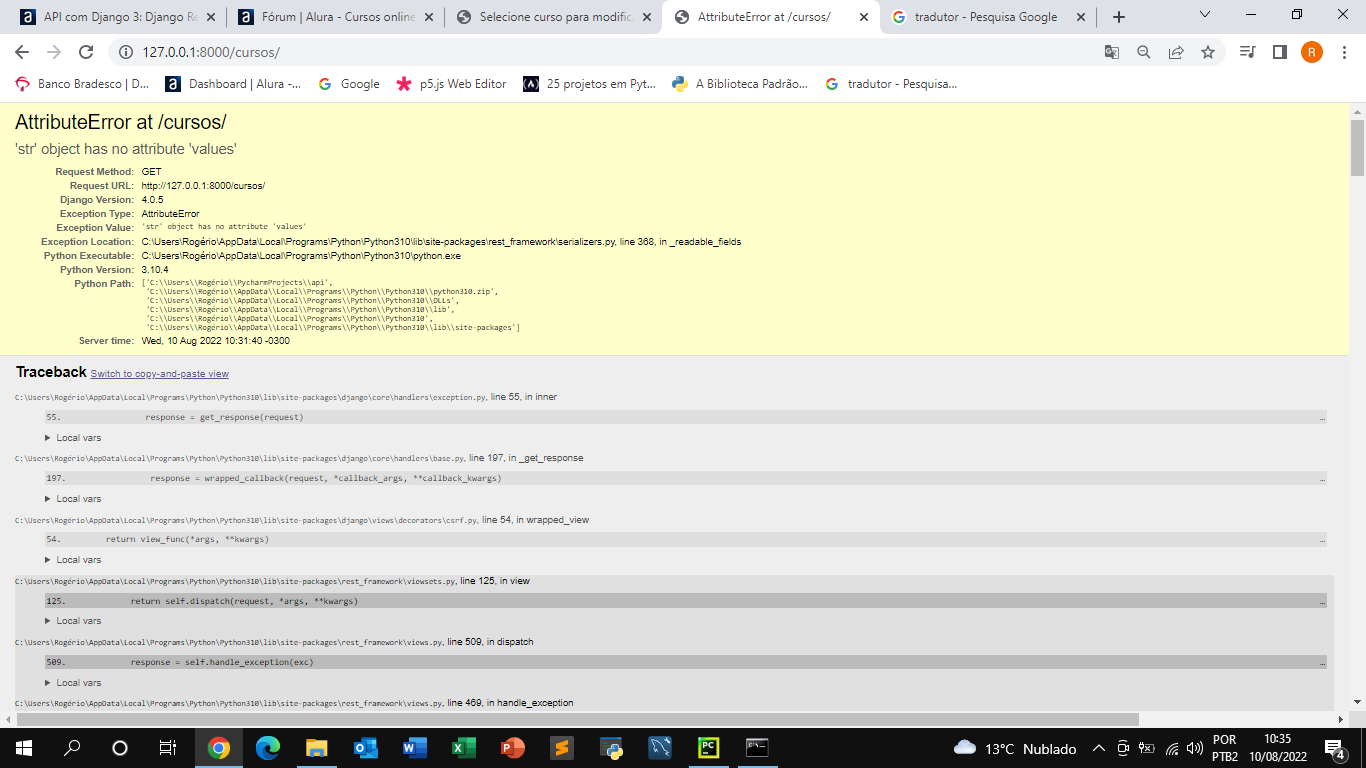Open the volume control in system tray

pyautogui.click(x=1194, y=748)
